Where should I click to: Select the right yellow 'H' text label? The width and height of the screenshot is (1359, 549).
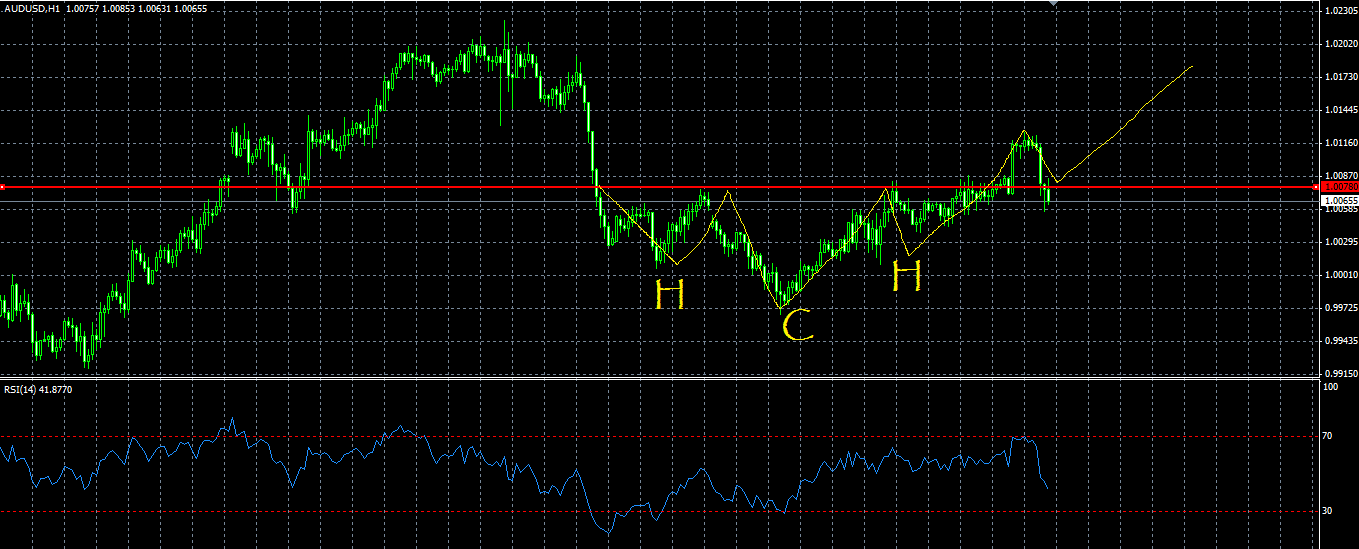(906, 276)
